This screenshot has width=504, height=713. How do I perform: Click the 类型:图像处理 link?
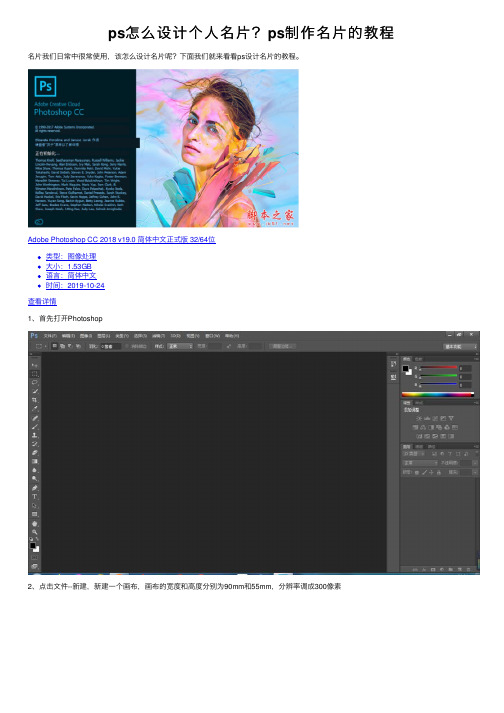tap(71, 256)
